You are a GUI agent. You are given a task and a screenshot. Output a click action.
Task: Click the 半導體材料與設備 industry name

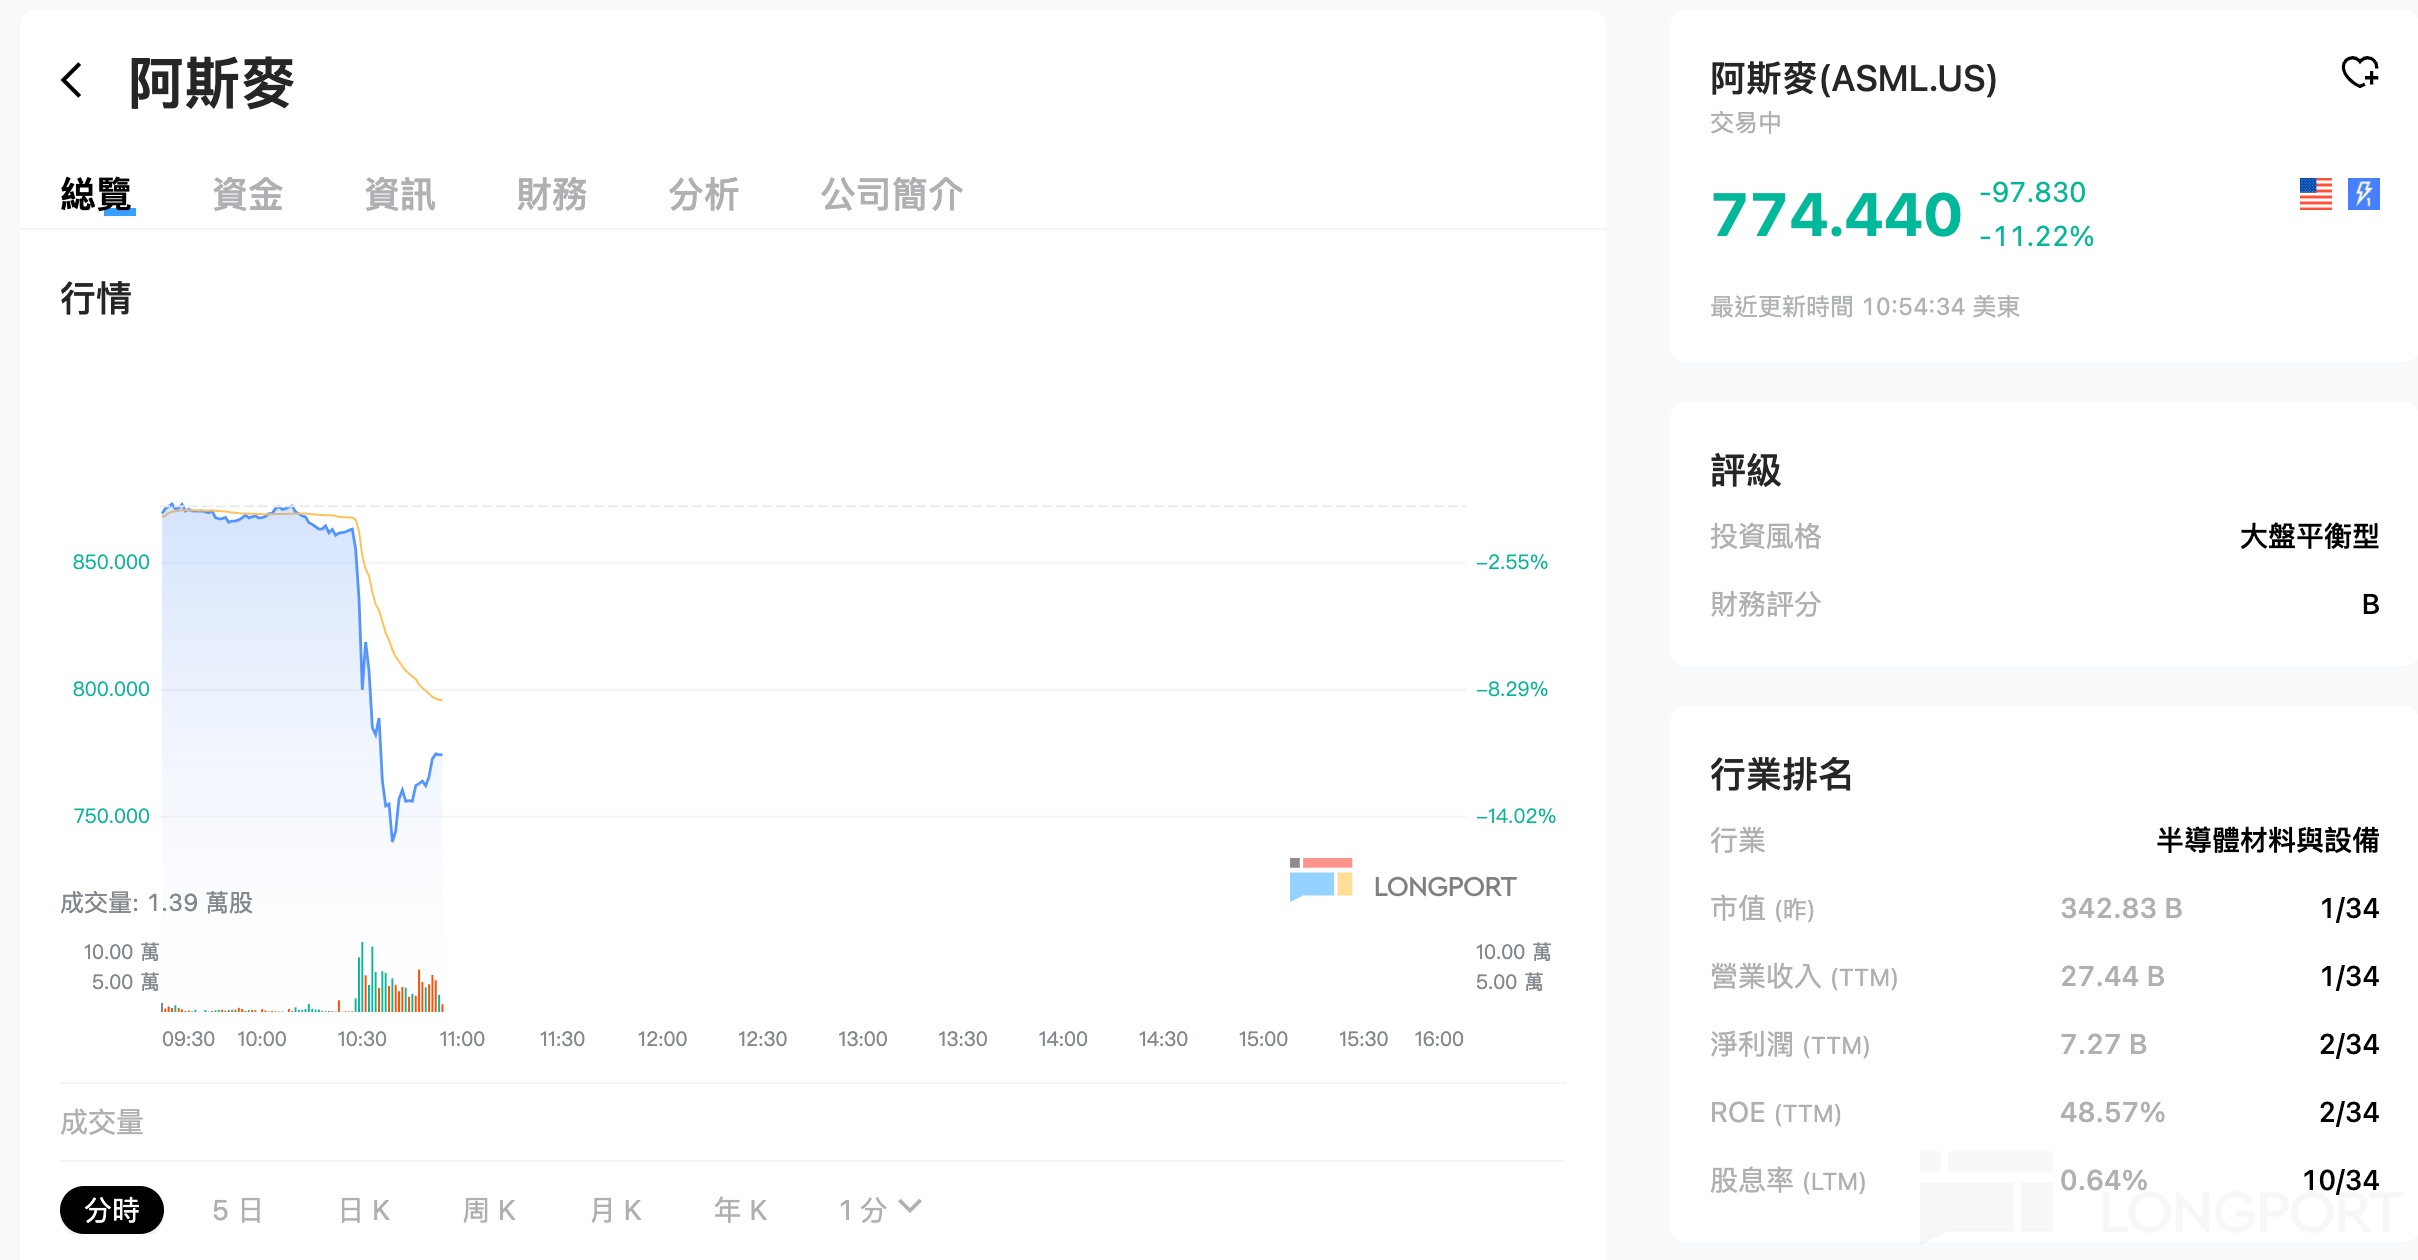tap(2267, 840)
